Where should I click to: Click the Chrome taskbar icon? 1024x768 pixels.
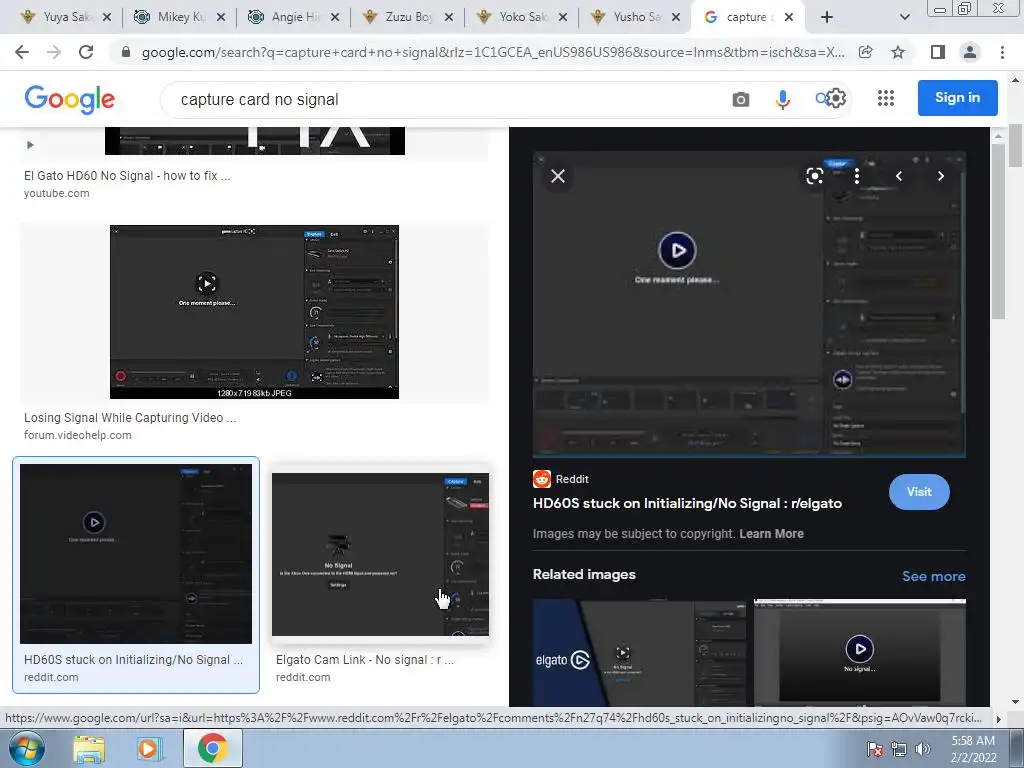pos(212,748)
